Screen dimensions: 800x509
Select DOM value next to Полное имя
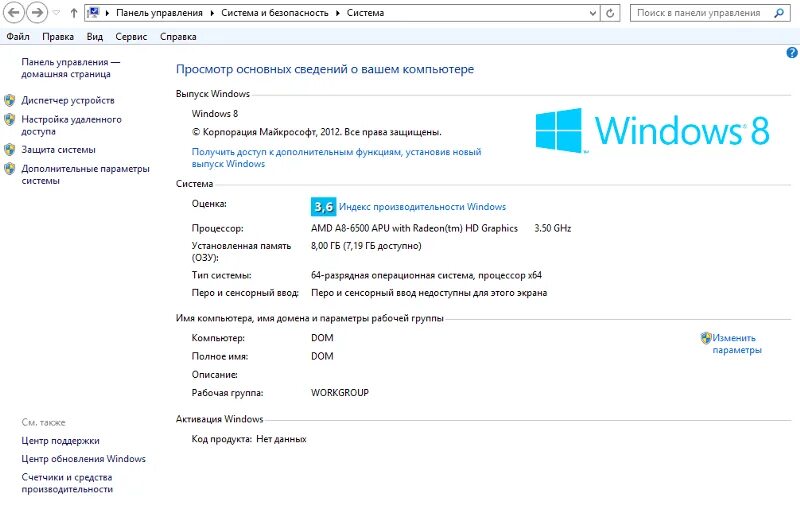(x=322, y=356)
